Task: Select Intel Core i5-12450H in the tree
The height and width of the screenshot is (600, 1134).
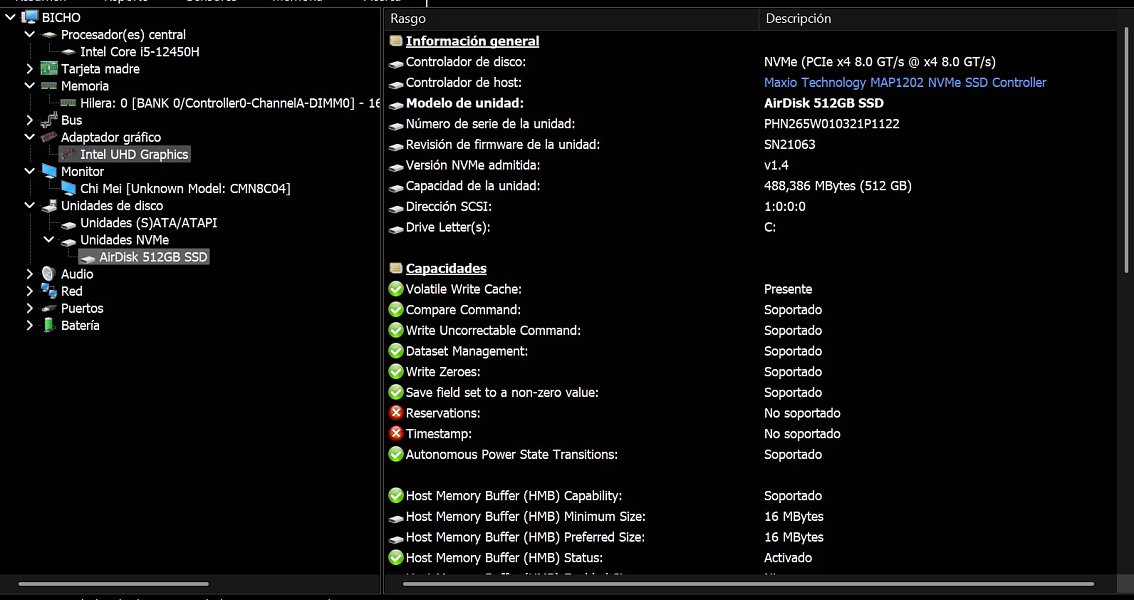Action: point(140,51)
